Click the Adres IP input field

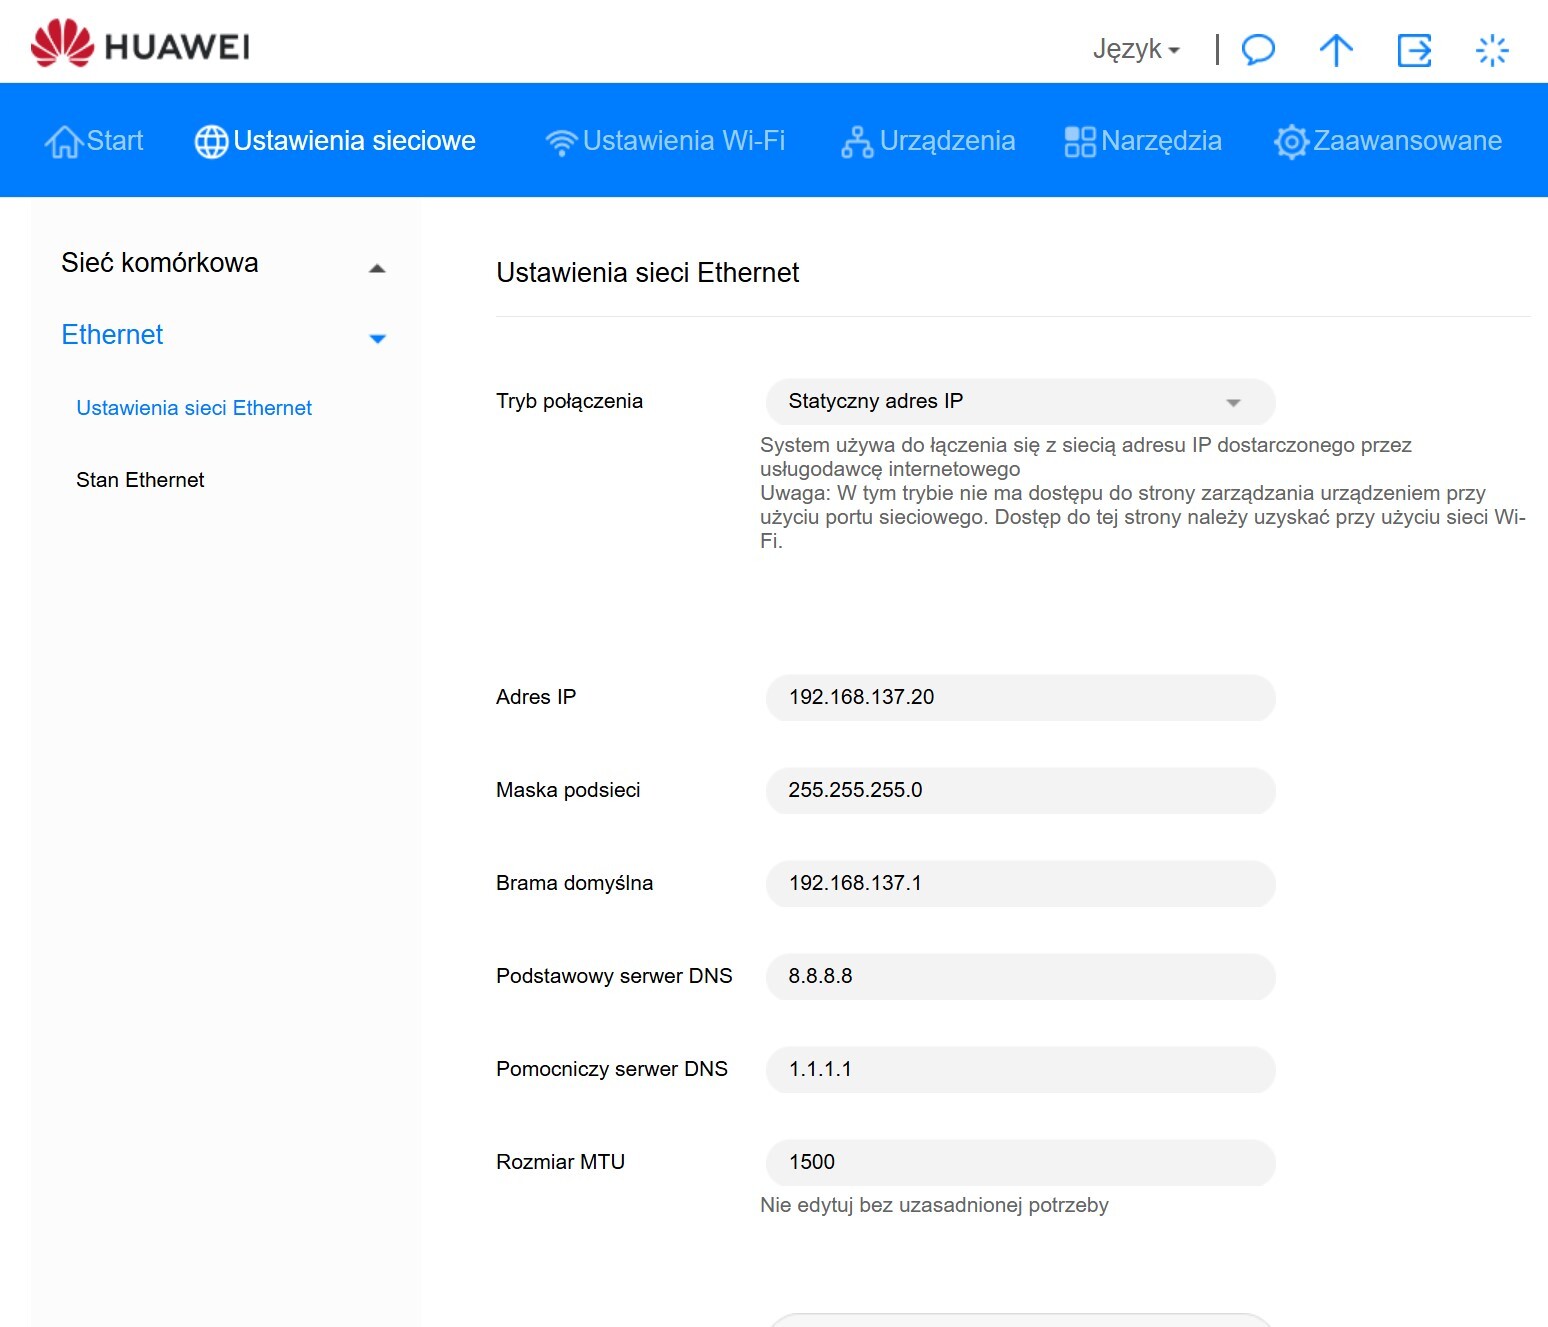tap(1020, 698)
